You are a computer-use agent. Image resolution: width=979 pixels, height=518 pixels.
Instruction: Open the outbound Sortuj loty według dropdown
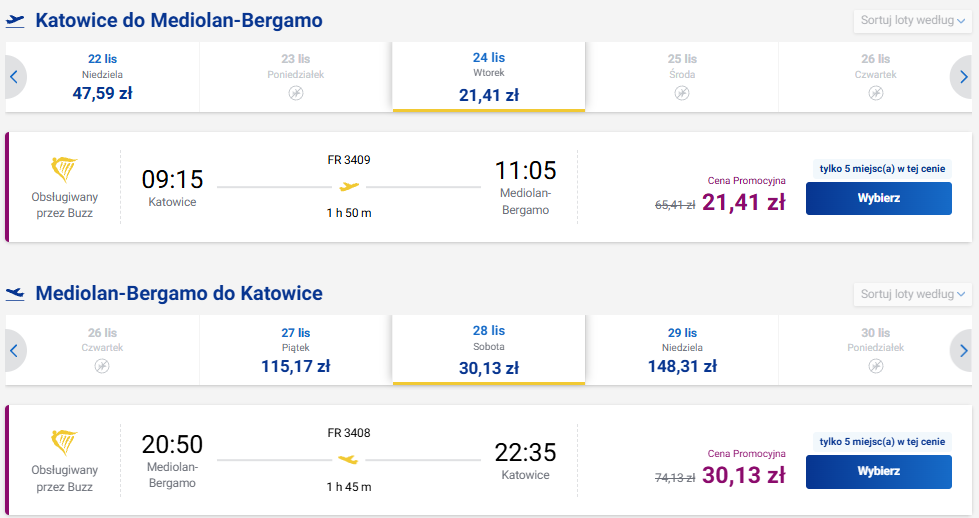pyautogui.click(x=912, y=21)
